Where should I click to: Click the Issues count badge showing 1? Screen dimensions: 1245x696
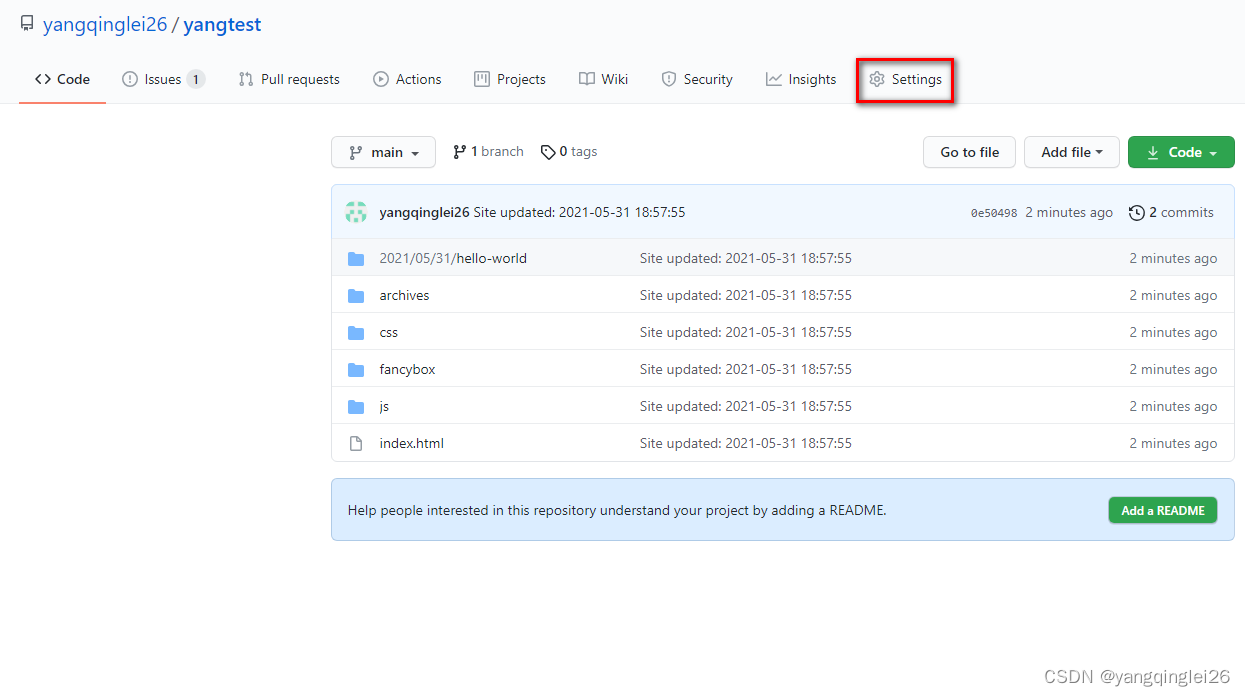coord(196,79)
